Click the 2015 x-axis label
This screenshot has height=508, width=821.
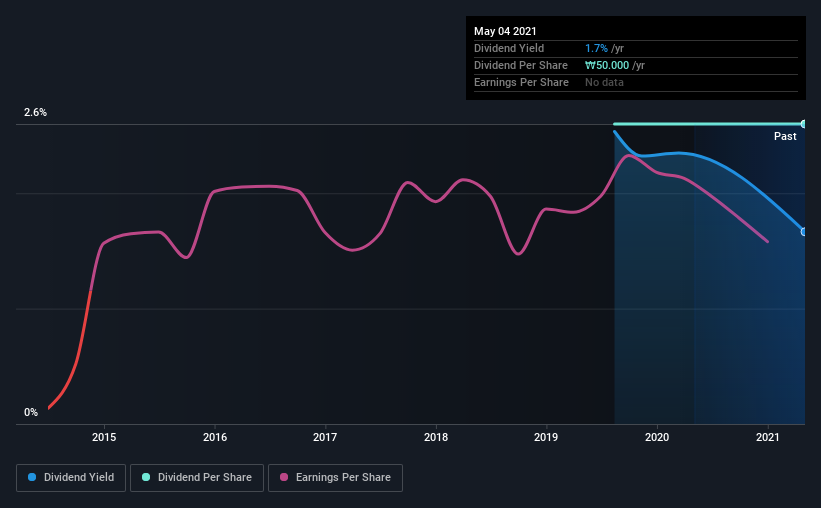pos(104,437)
